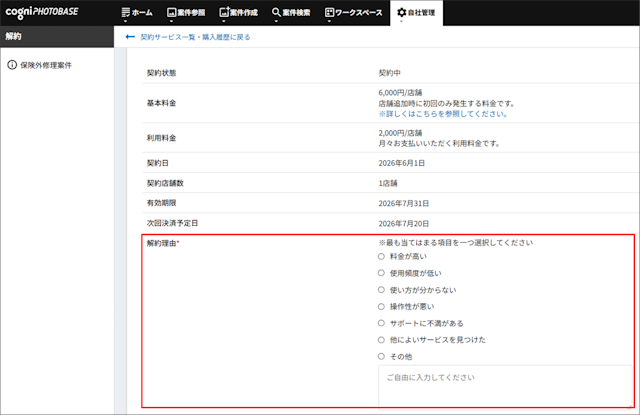The width and height of the screenshot is (640, 415).
Task: Open 保険外修理案件 in the sidebar
Action: coord(46,65)
